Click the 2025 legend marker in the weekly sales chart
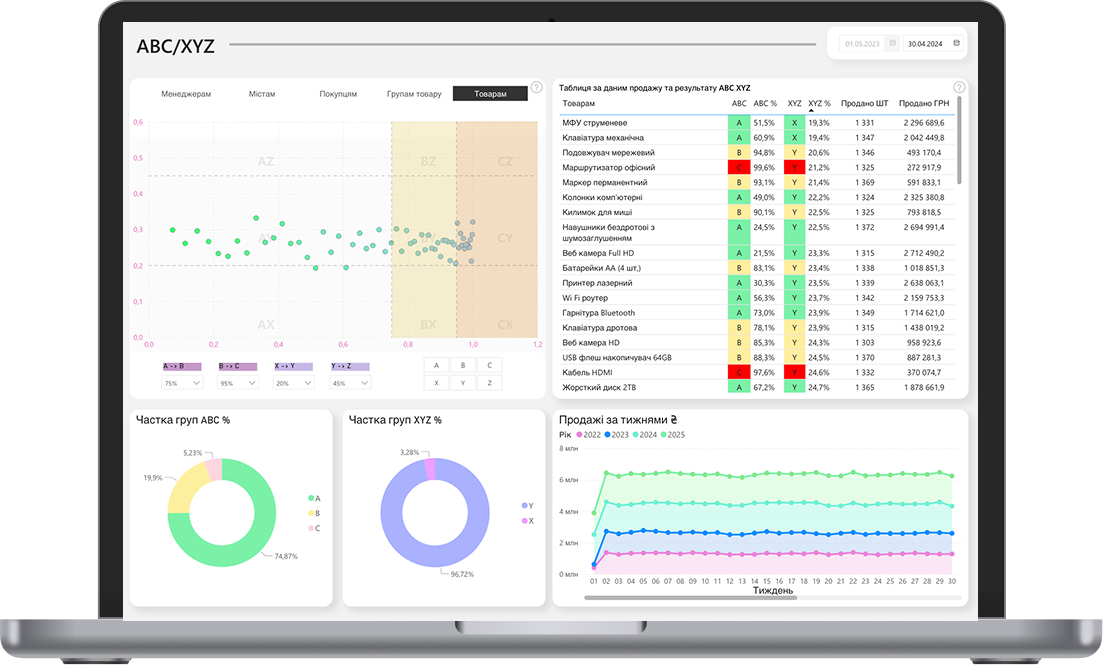1103x665 pixels. click(665, 435)
